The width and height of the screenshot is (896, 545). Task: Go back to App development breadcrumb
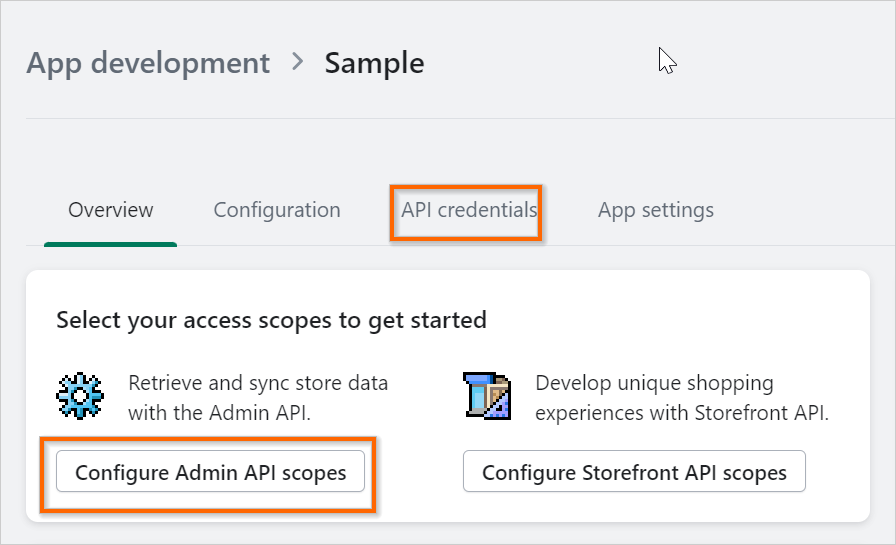pyautogui.click(x=148, y=63)
